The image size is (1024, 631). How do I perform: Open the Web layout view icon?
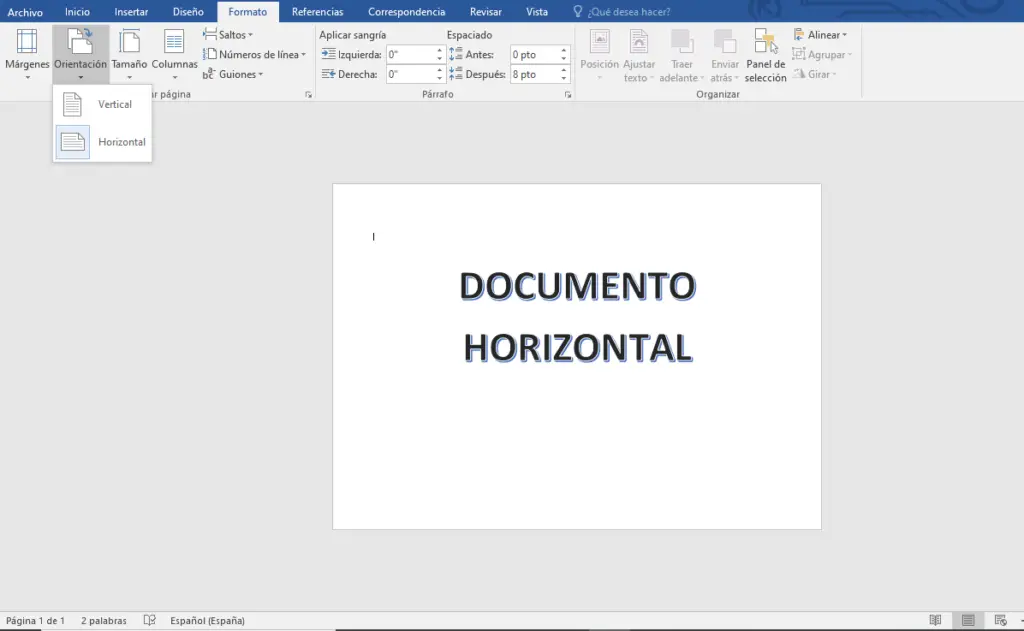click(1000, 620)
